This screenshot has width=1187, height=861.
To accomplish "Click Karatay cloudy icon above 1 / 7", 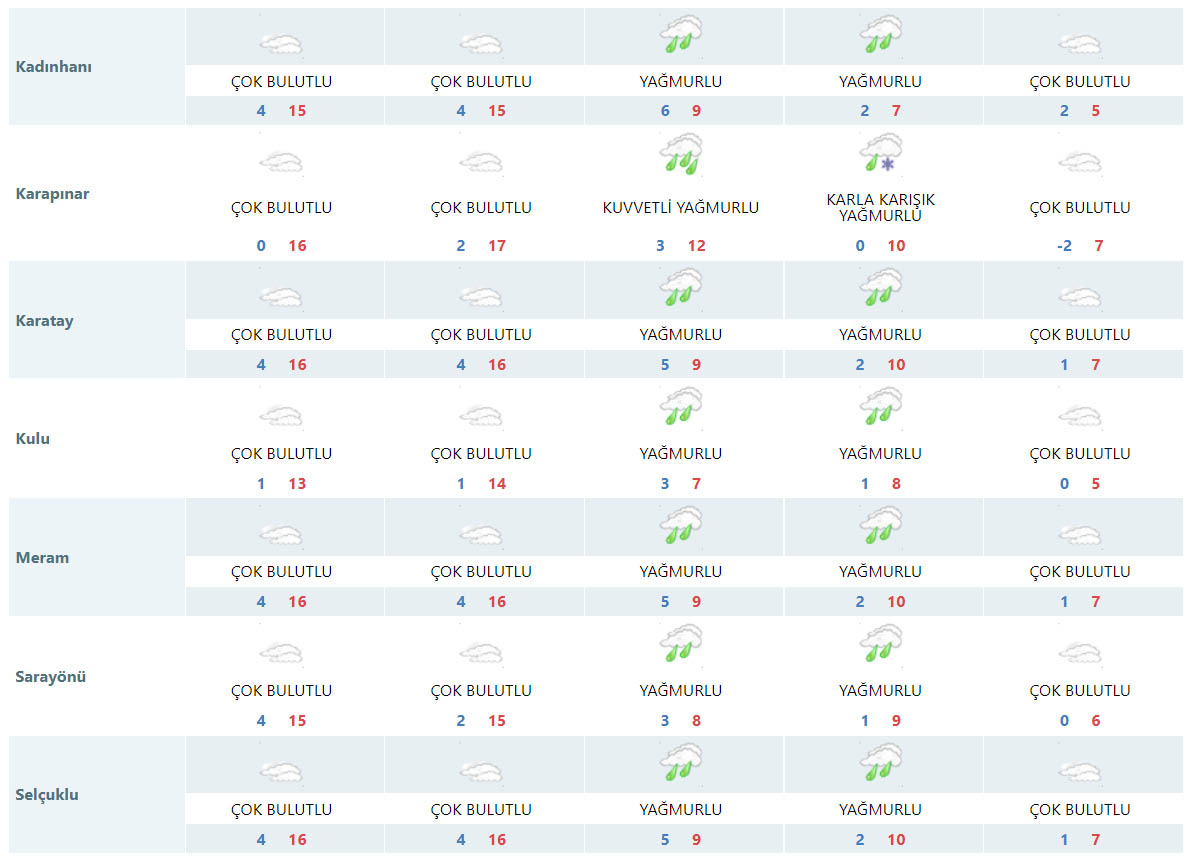I will coord(1080,297).
